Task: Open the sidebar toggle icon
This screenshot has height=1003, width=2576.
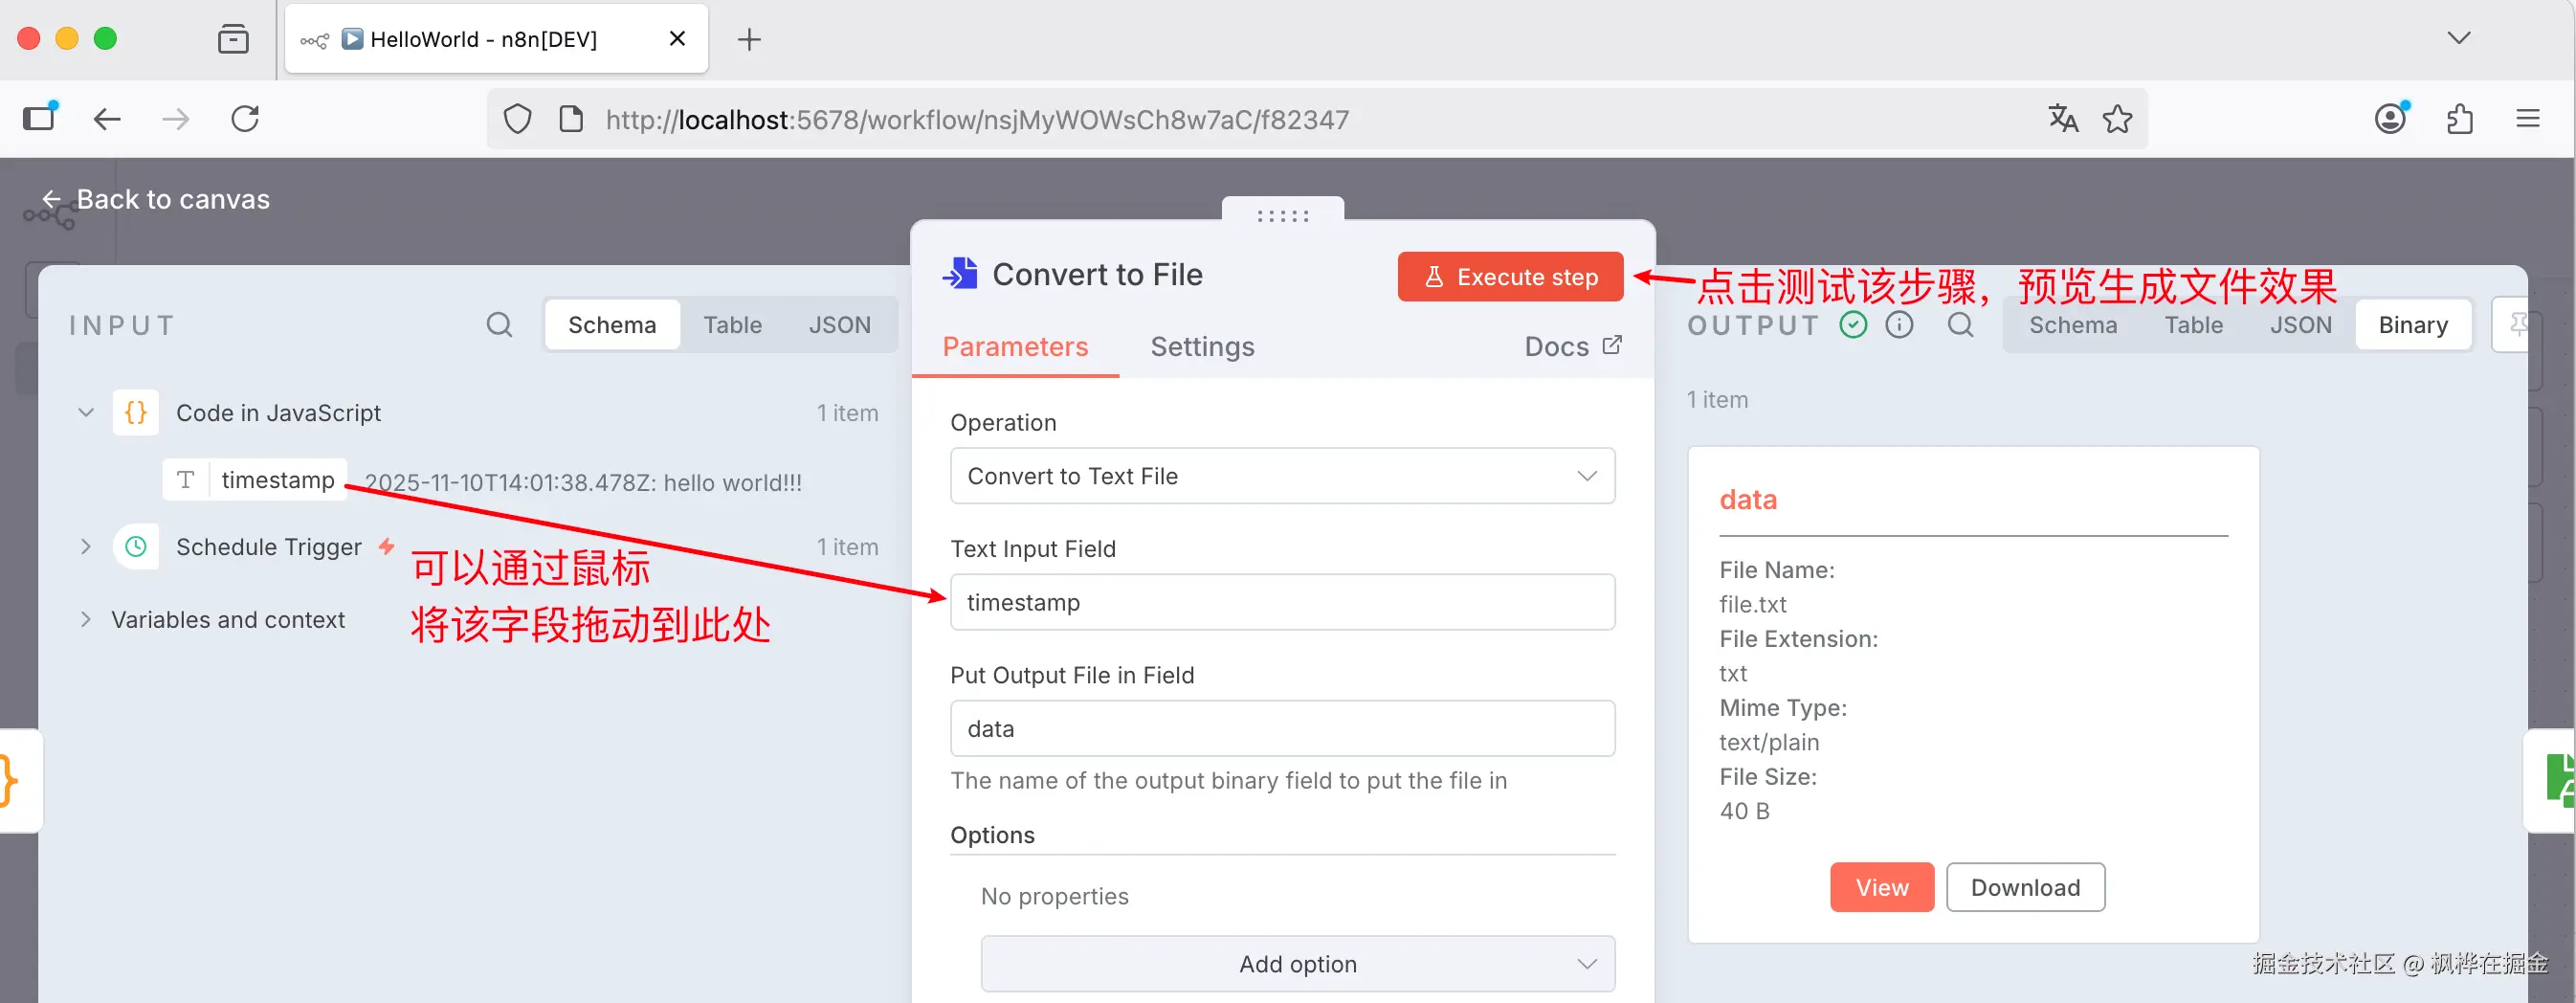Action: click(40, 118)
